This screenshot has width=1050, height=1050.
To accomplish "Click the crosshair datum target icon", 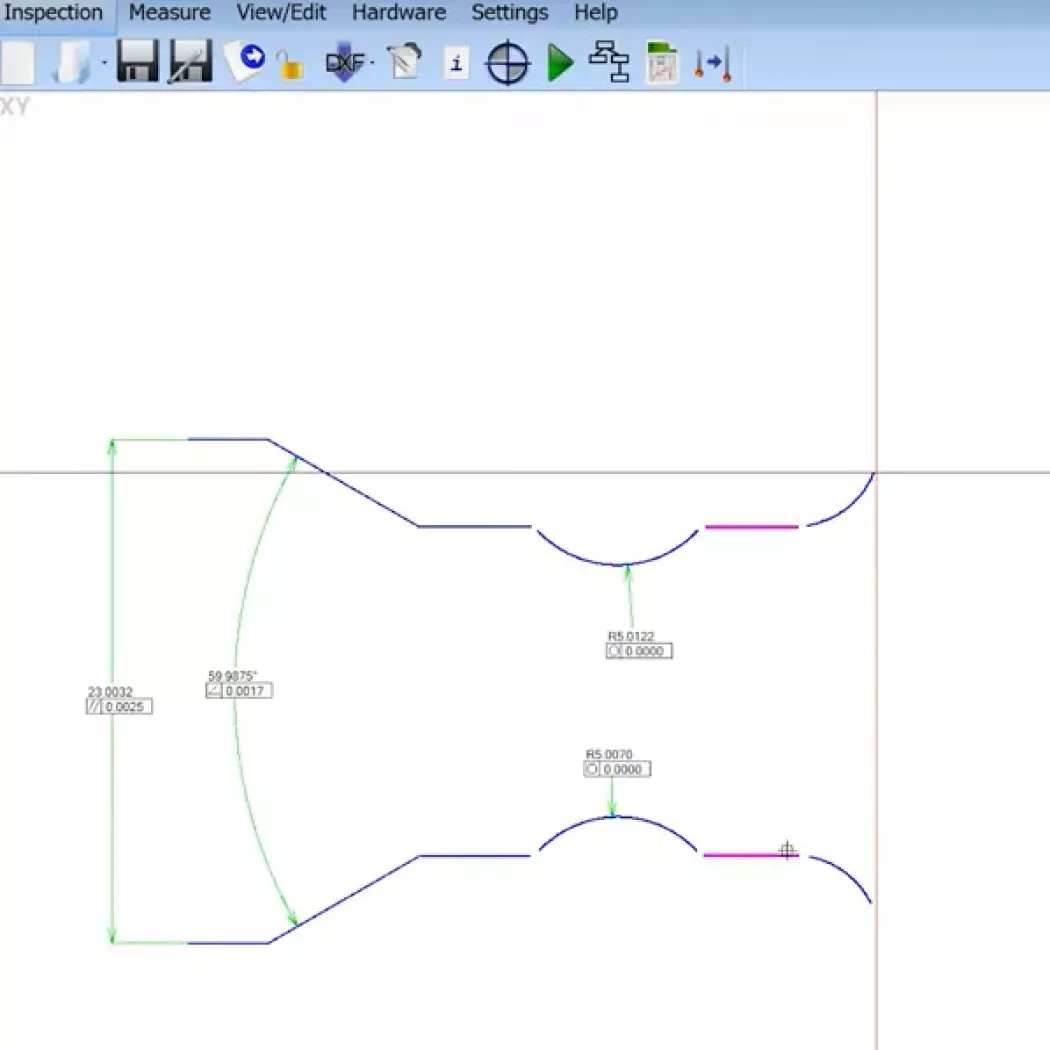I will [507, 65].
